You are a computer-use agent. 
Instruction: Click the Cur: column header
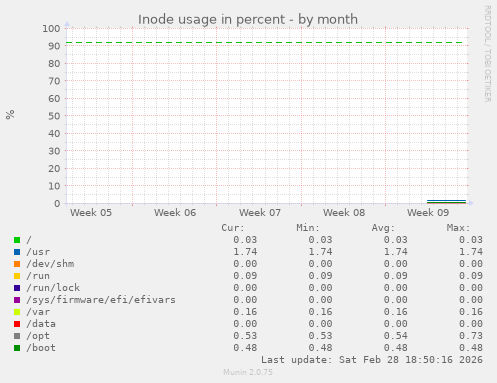tap(233, 228)
